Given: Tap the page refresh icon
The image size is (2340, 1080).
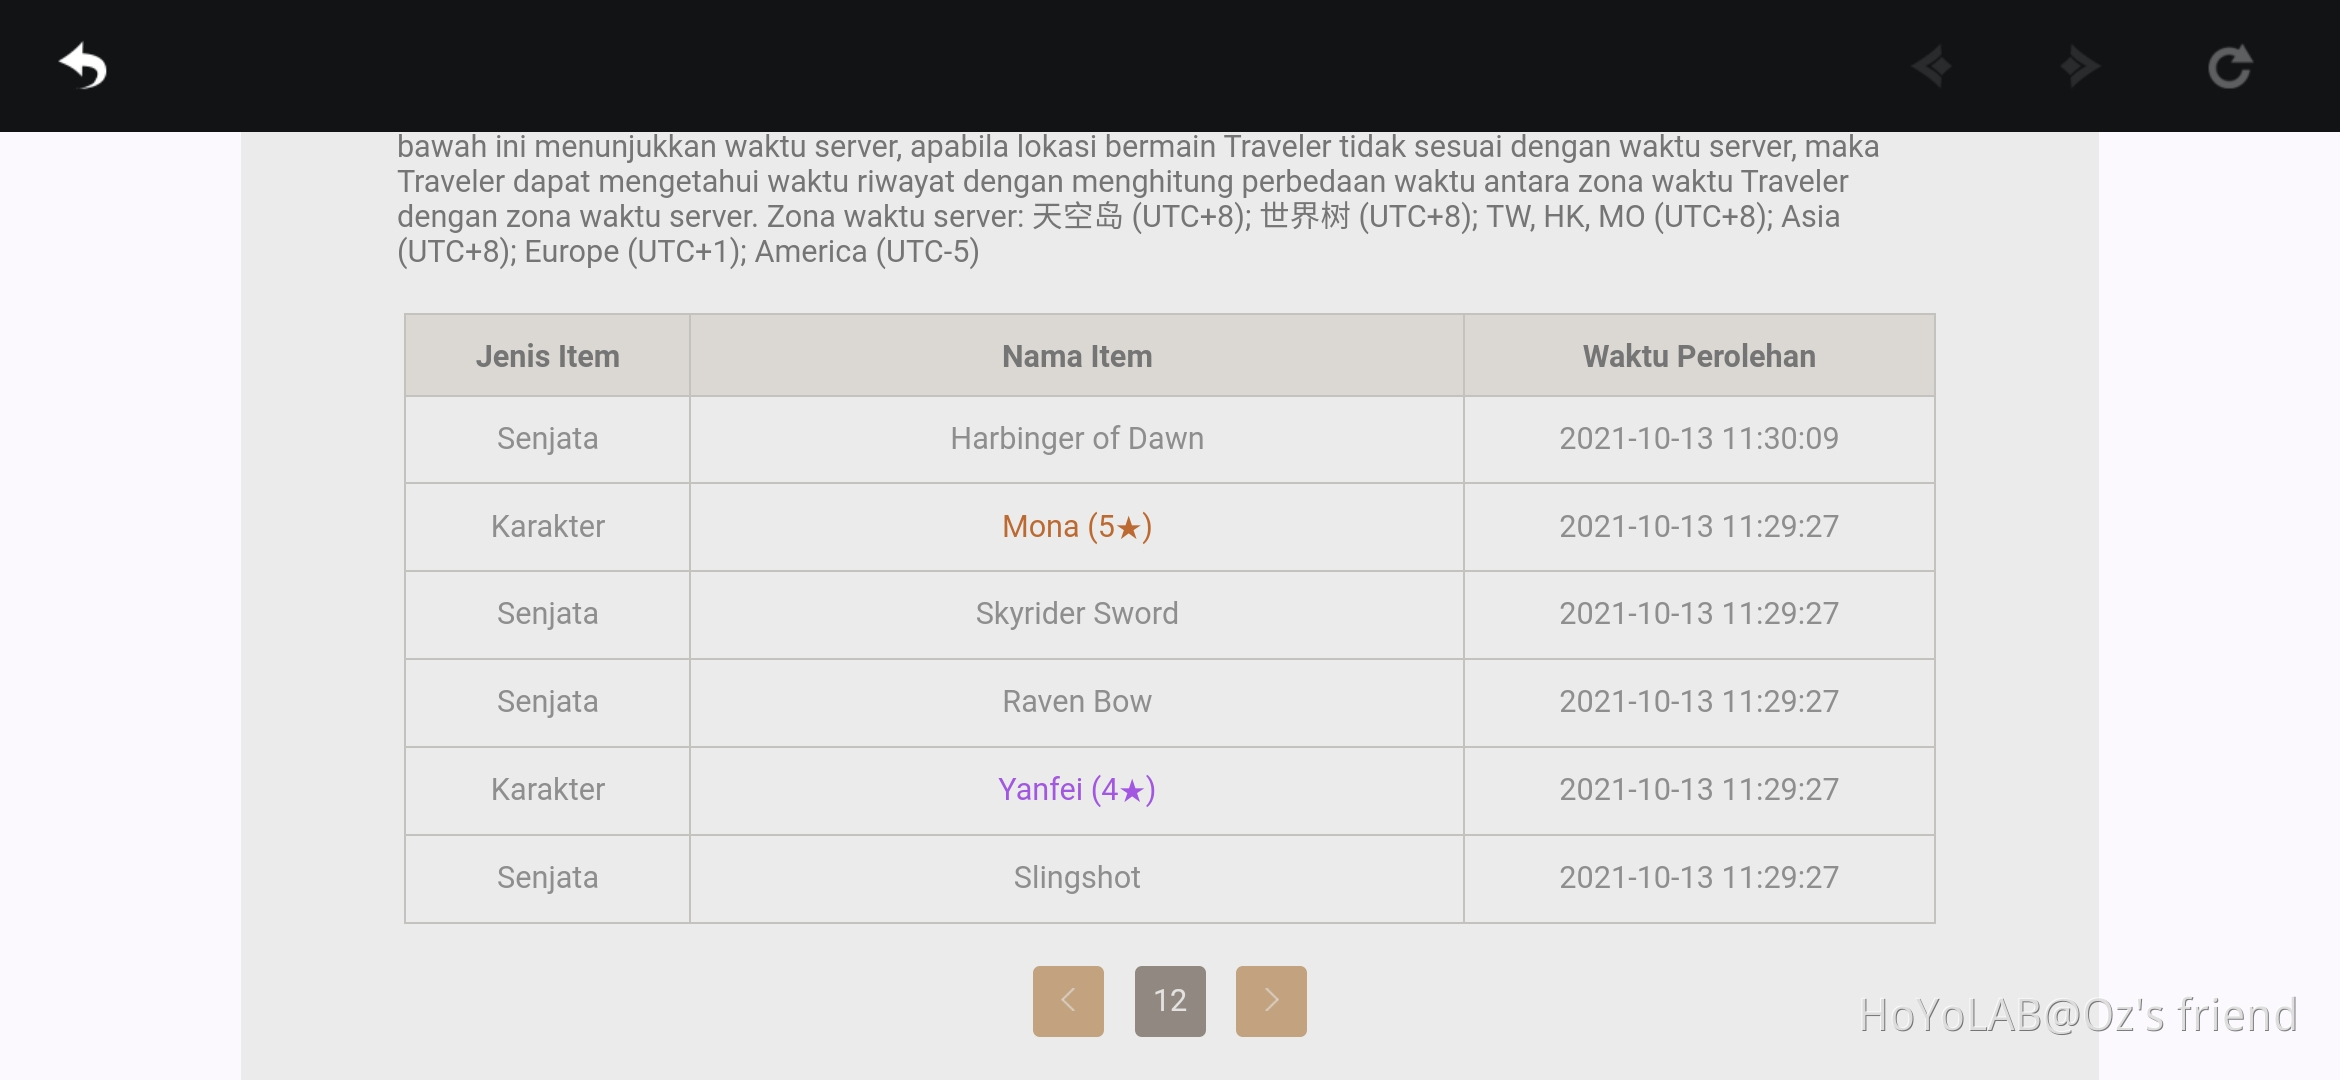Looking at the screenshot, I should tap(2232, 66).
